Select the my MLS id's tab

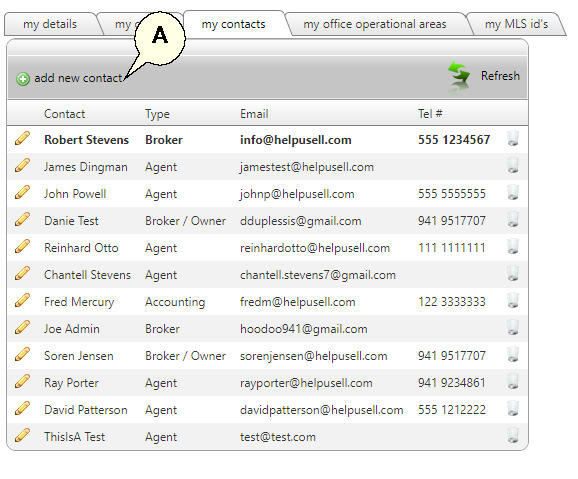(516, 24)
